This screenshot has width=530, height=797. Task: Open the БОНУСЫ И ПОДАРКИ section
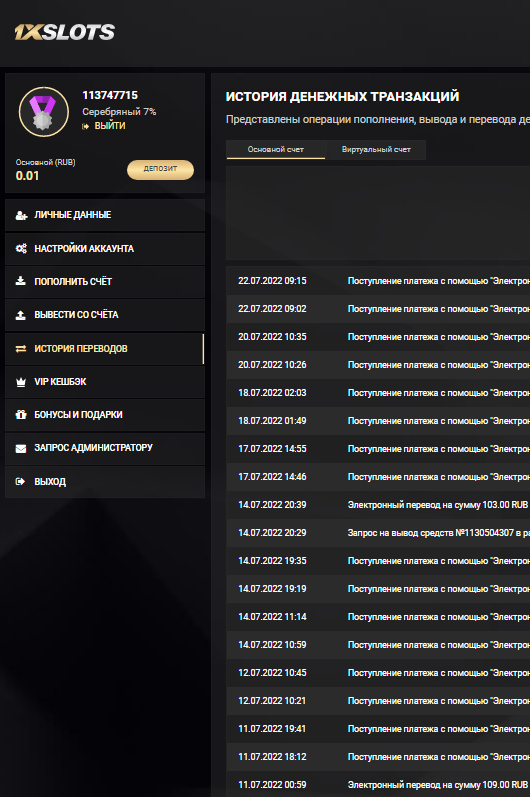(x=105, y=415)
